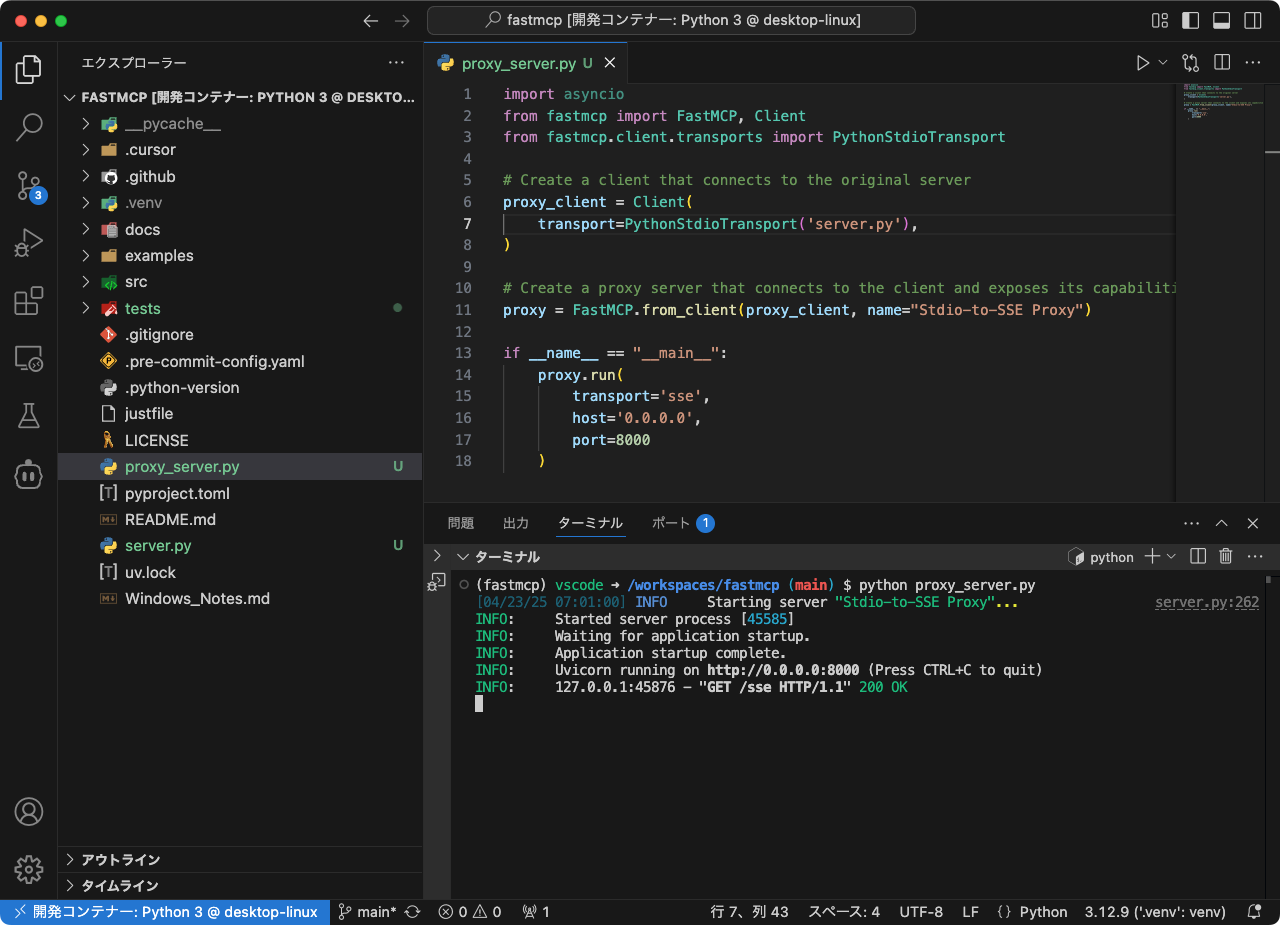Open the Manage settings gear

tap(29, 869)
